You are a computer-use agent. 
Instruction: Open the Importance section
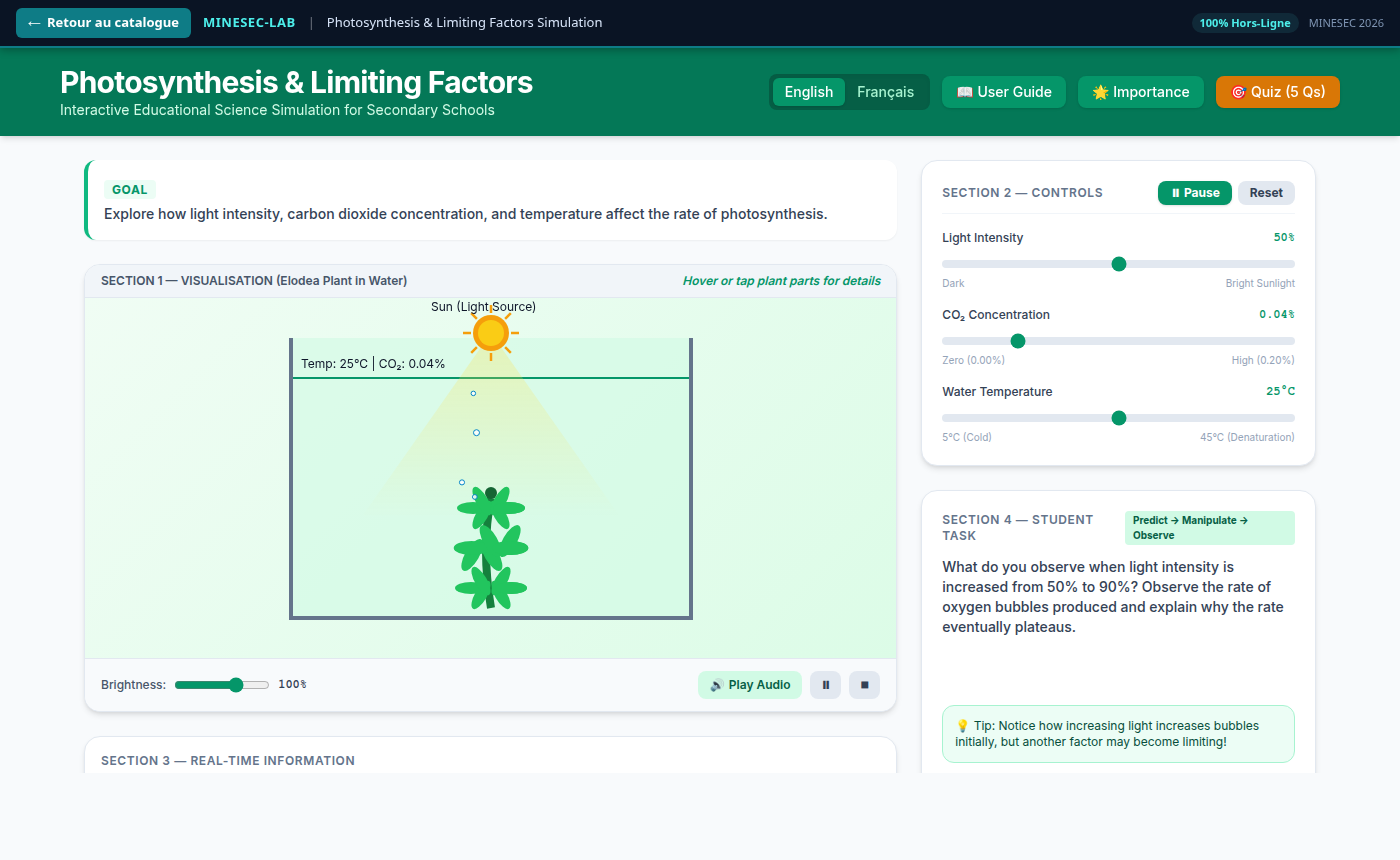click(1141, 92)
